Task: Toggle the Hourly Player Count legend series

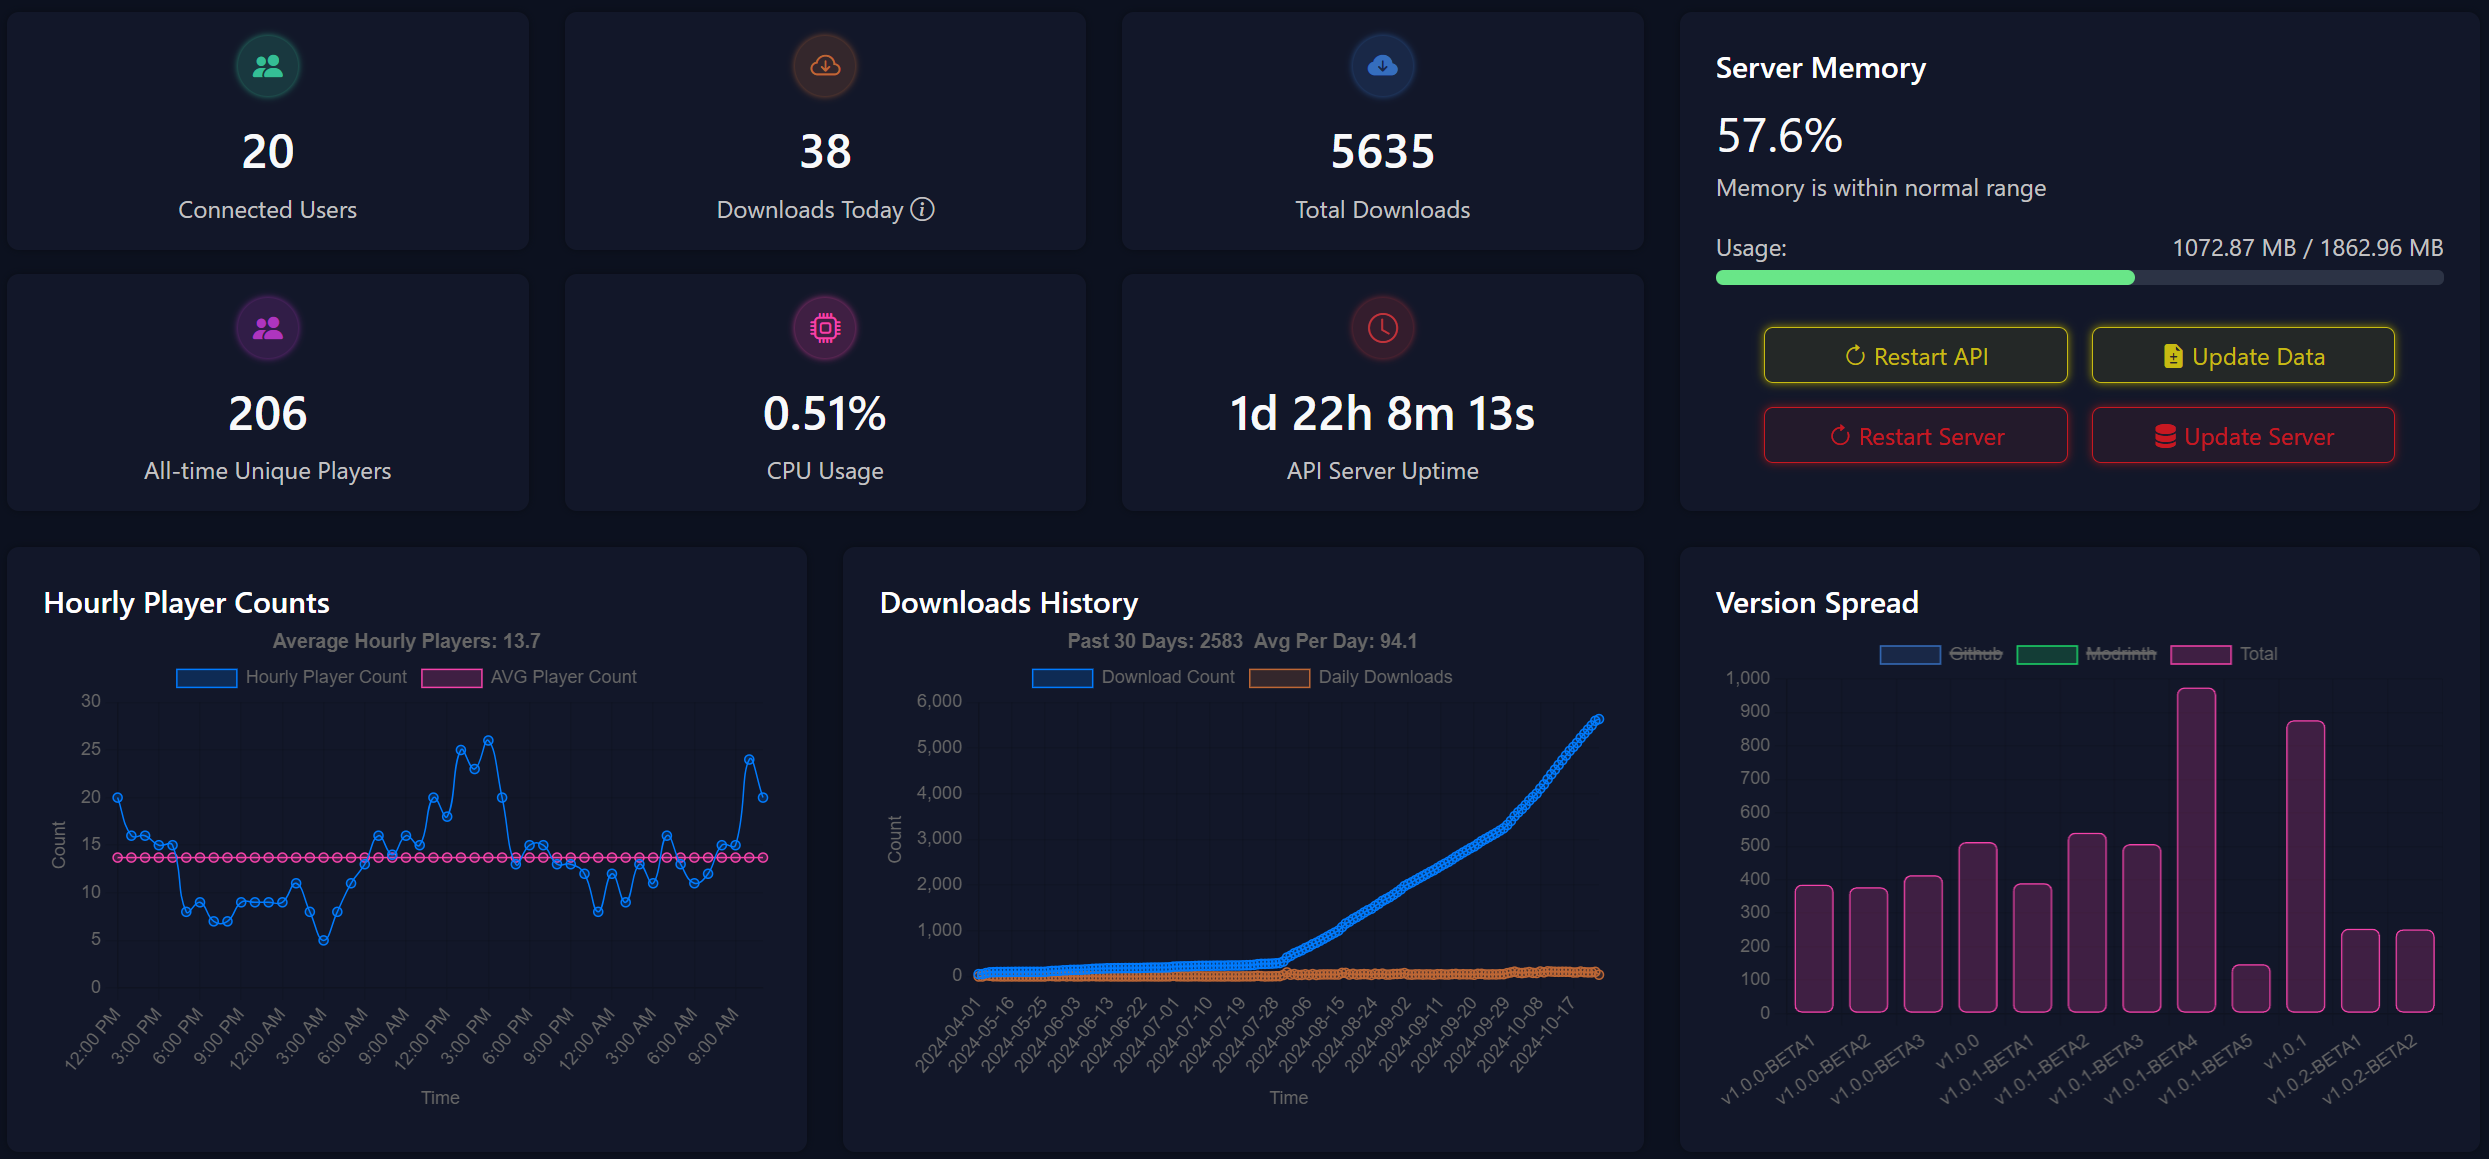Action: [x=292, y=677]
